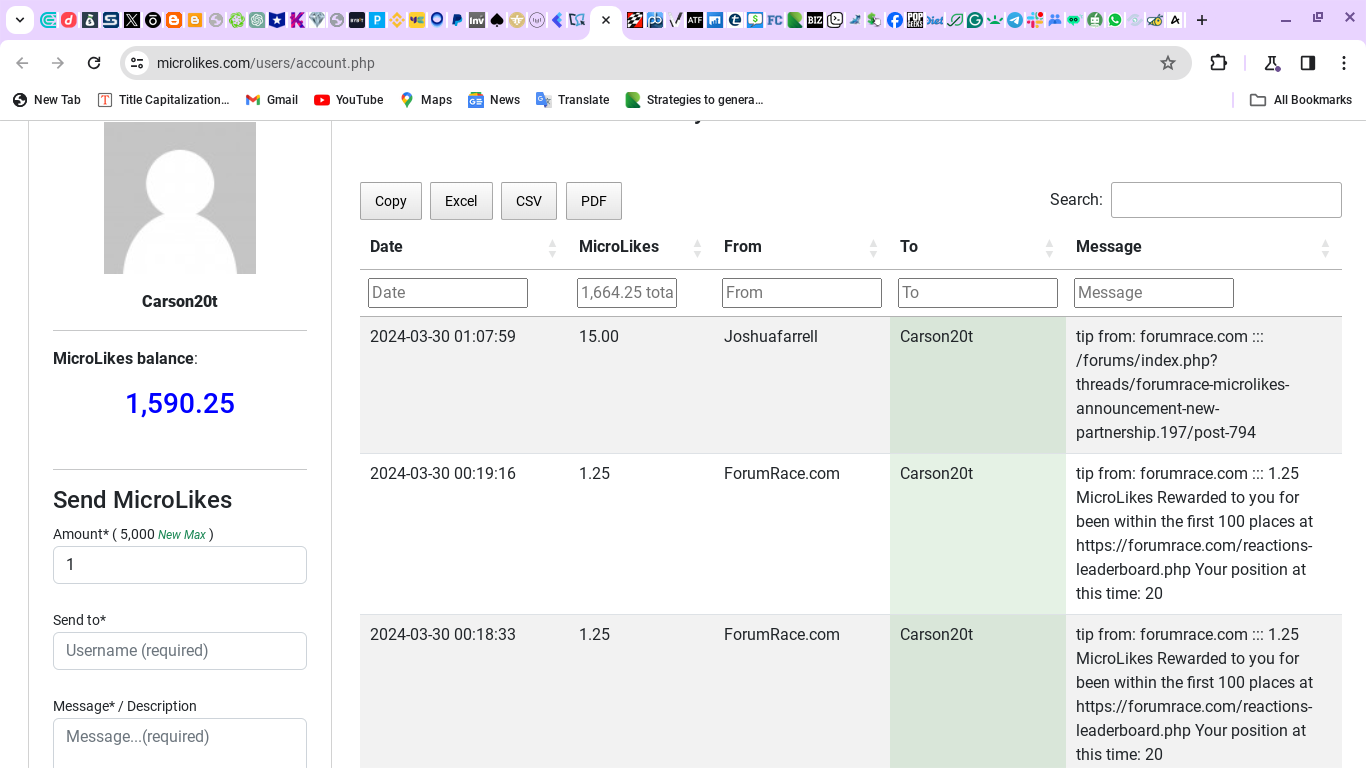The width and height of the screenshot is (1366, 768).
Task: Go back to previous page
Action: 22,63
